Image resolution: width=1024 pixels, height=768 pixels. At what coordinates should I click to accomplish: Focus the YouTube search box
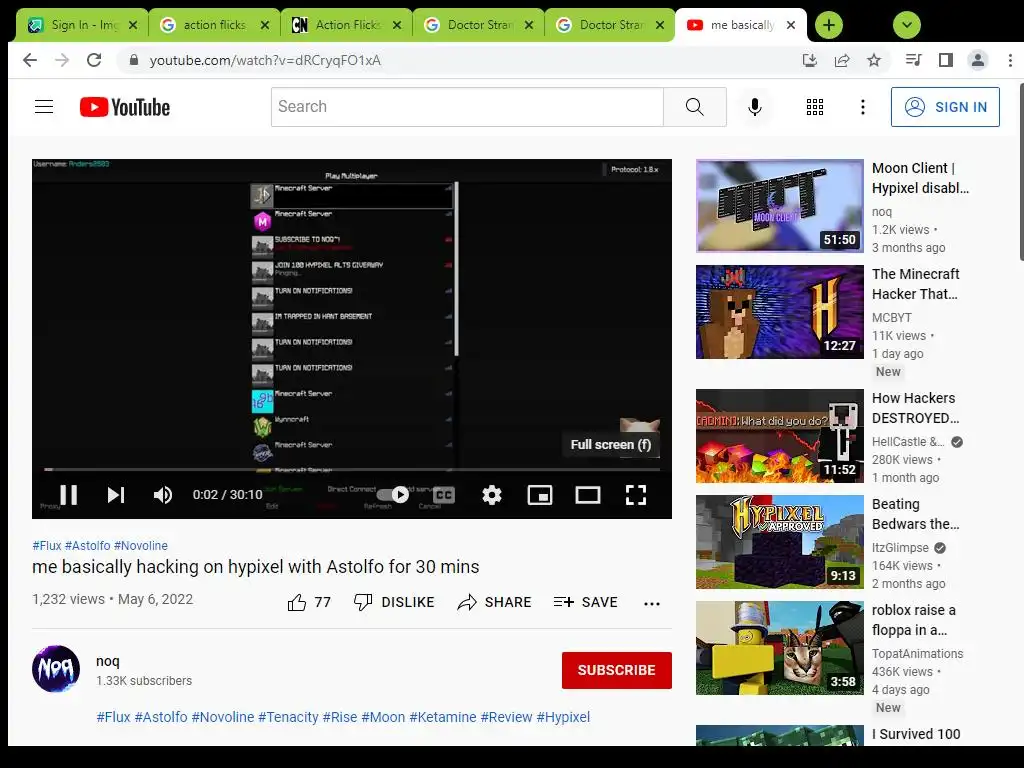(x=468, y=106)
